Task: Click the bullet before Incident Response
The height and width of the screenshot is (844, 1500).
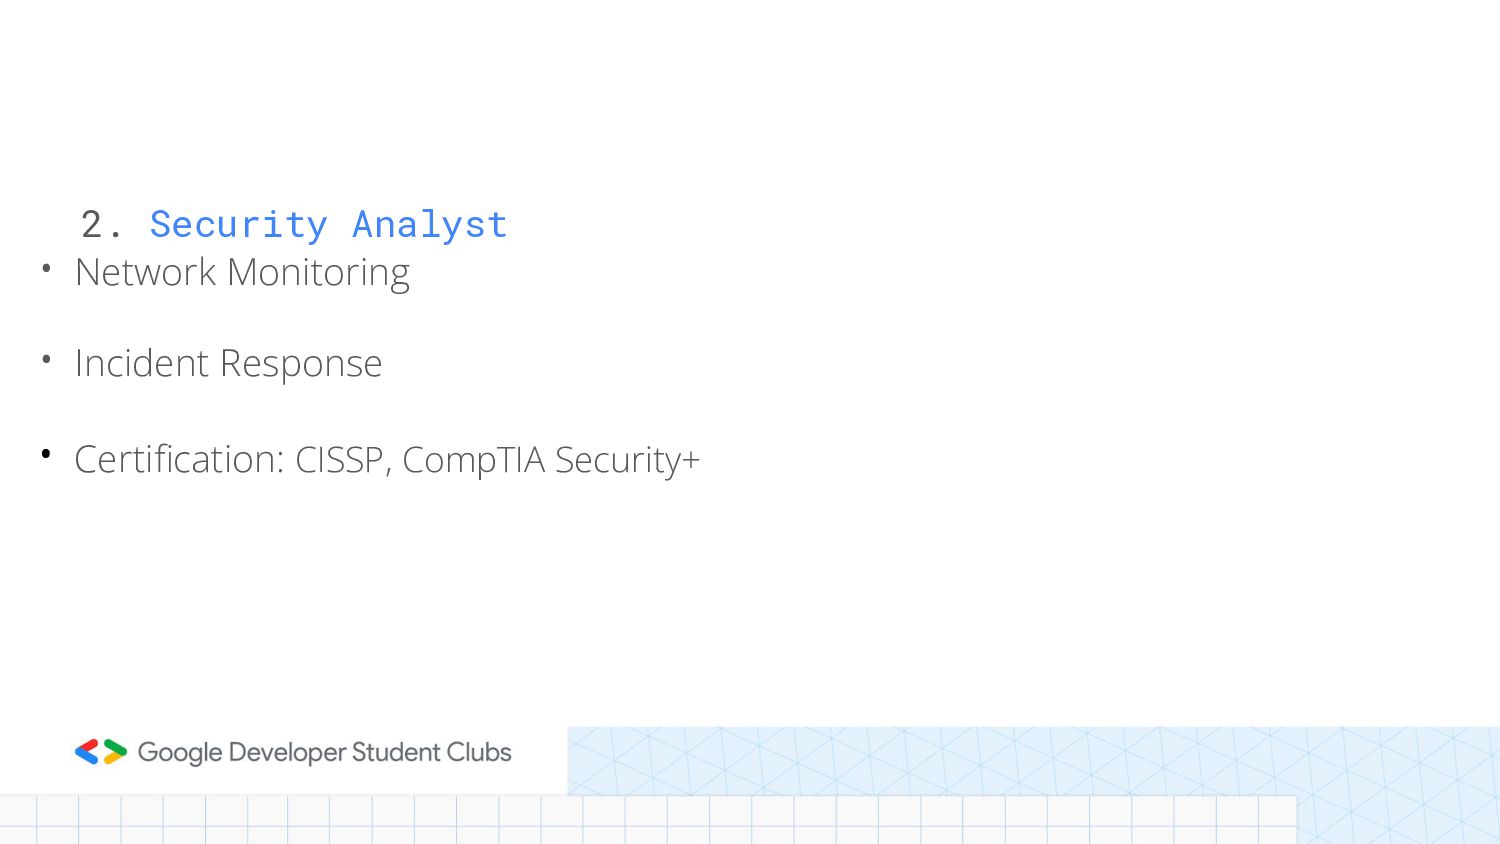Action: pos(46,359)
